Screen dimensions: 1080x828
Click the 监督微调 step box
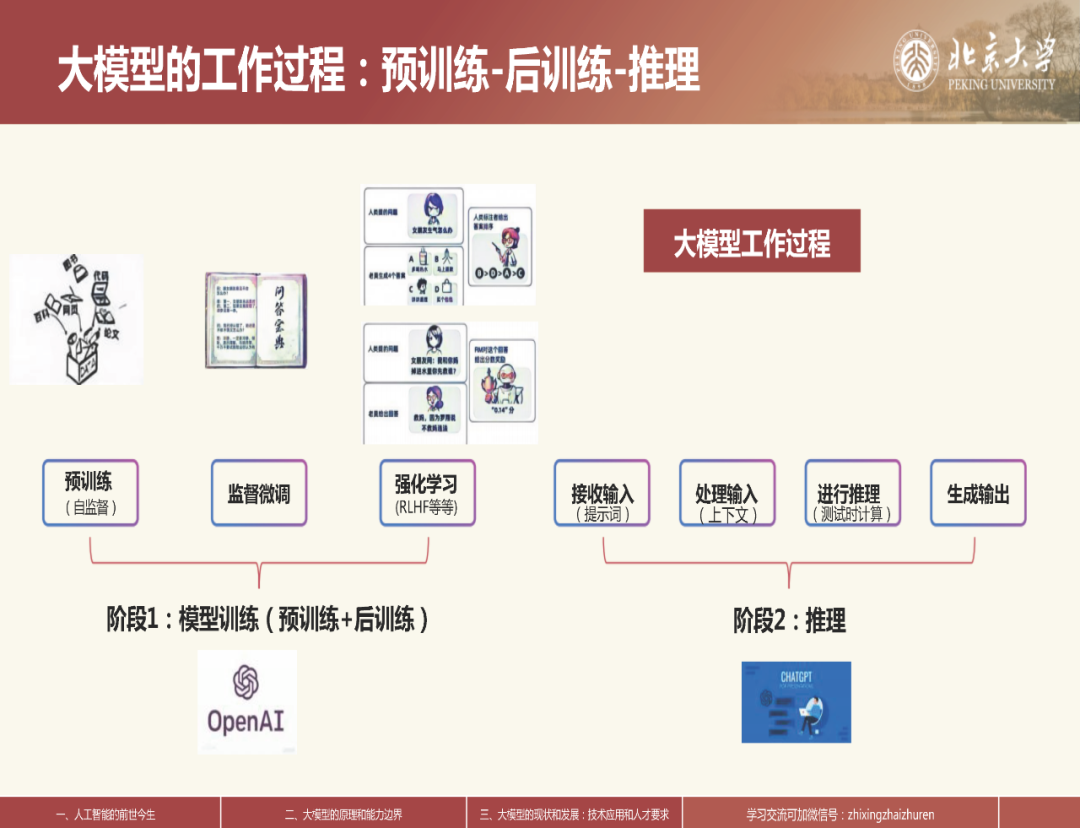259,493
